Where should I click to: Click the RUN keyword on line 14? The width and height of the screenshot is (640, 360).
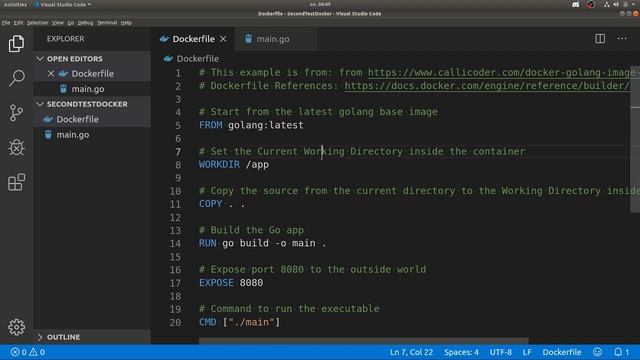click(207, 243)
